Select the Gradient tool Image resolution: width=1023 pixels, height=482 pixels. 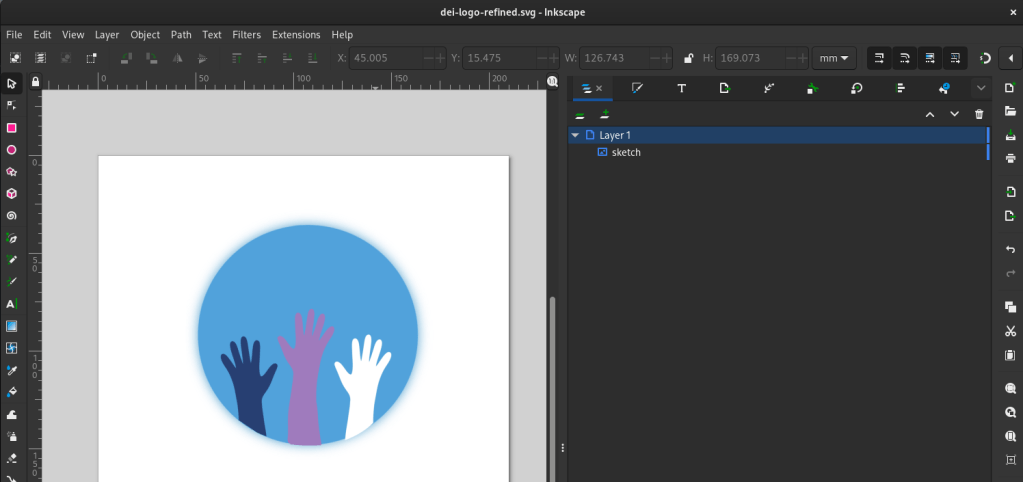(x=12, y=326)
